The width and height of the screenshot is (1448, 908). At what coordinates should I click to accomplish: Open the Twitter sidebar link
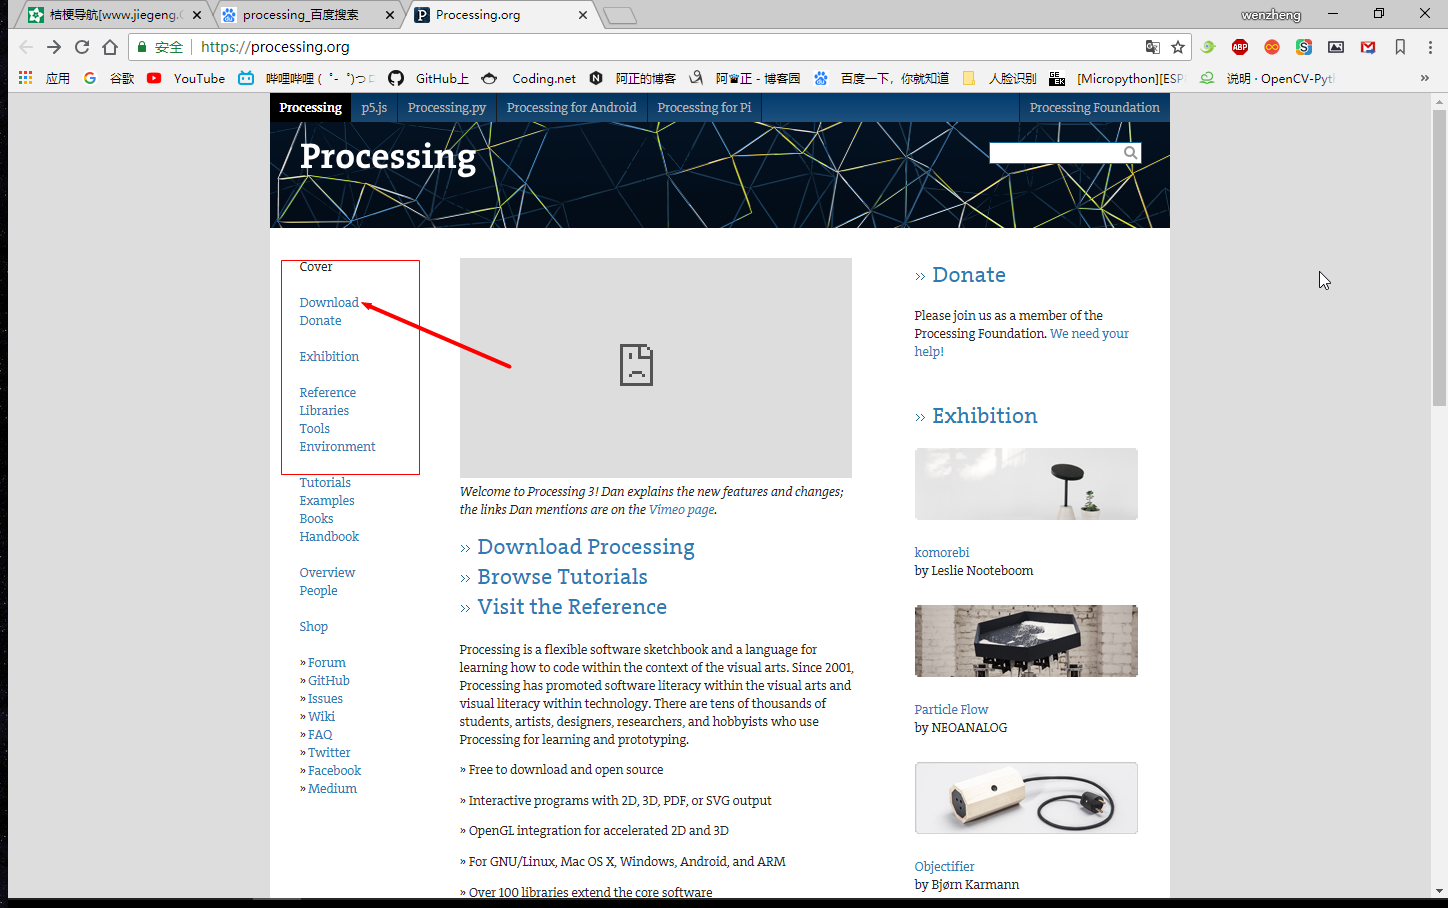[x=329, y=753]
